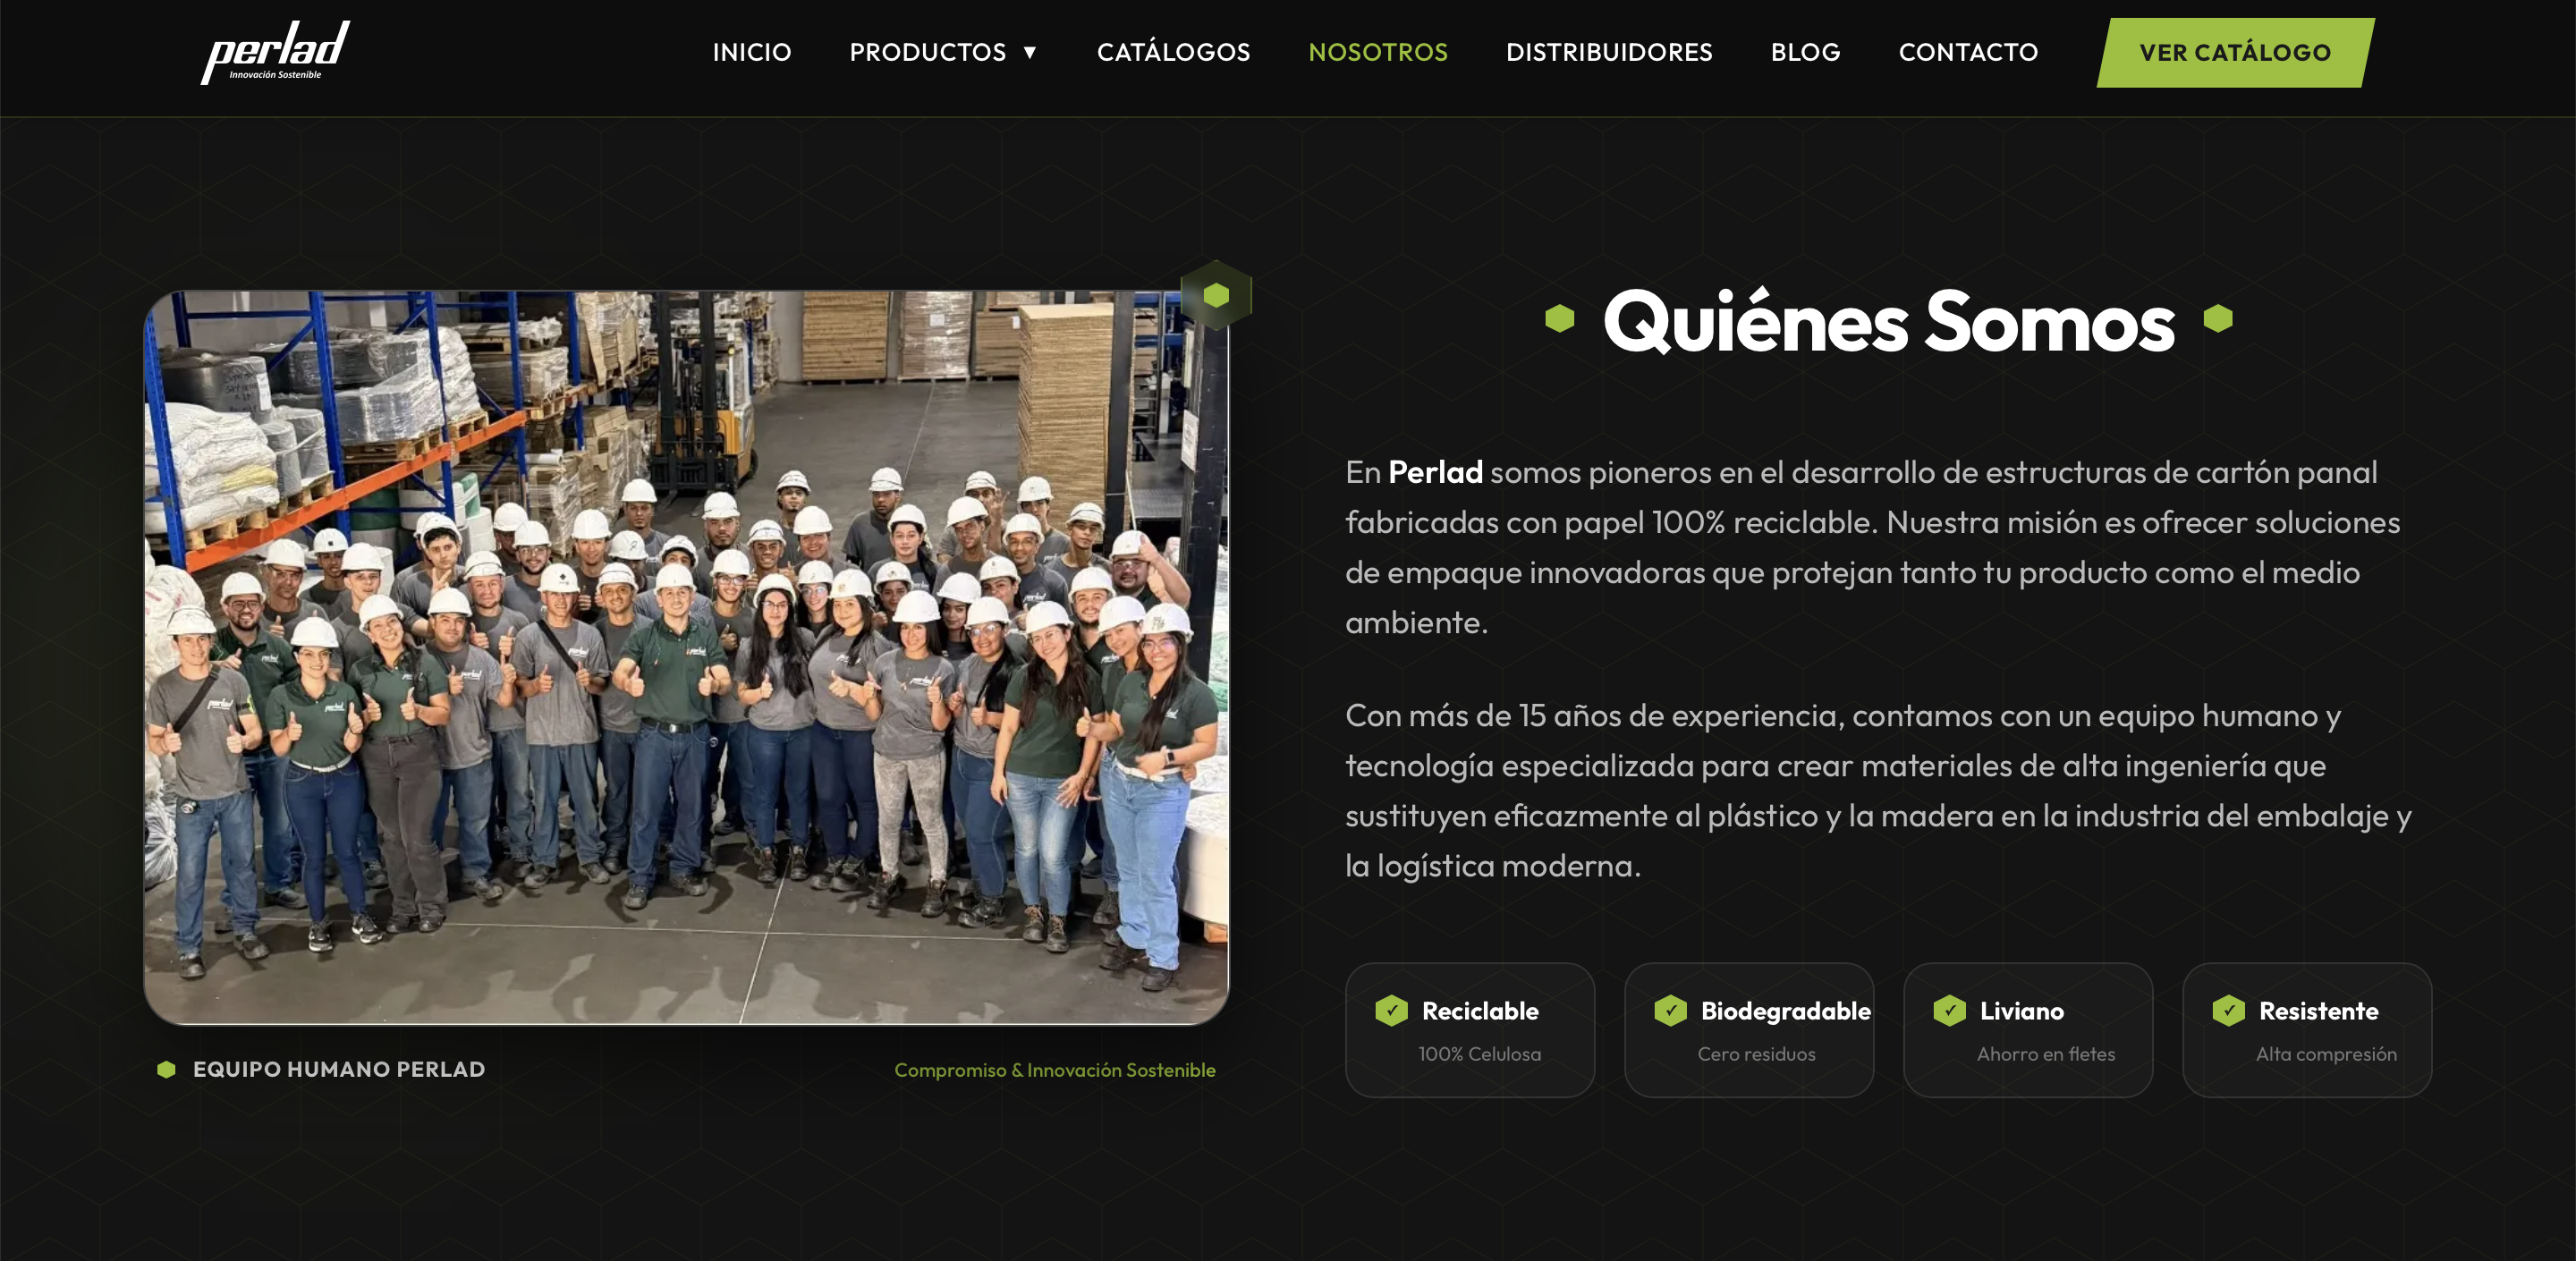Click Compromiso & Innovación Sostenible text
The width and height of the screenshot is (2576, 1261).
tap(1055, 1070)
